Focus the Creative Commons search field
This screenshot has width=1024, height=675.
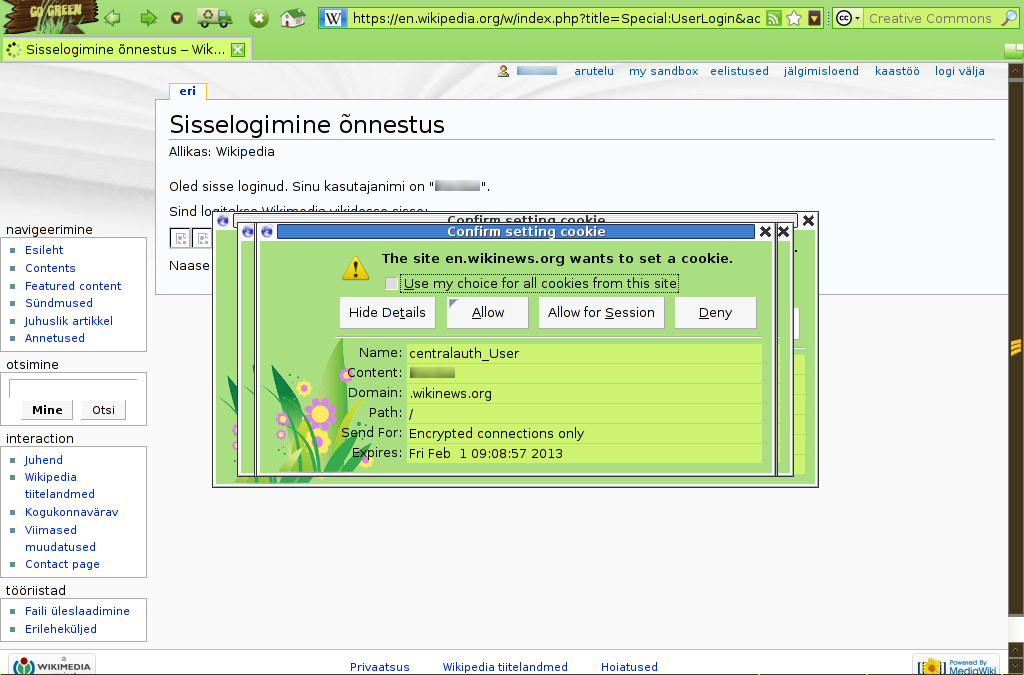coord(930,18)
